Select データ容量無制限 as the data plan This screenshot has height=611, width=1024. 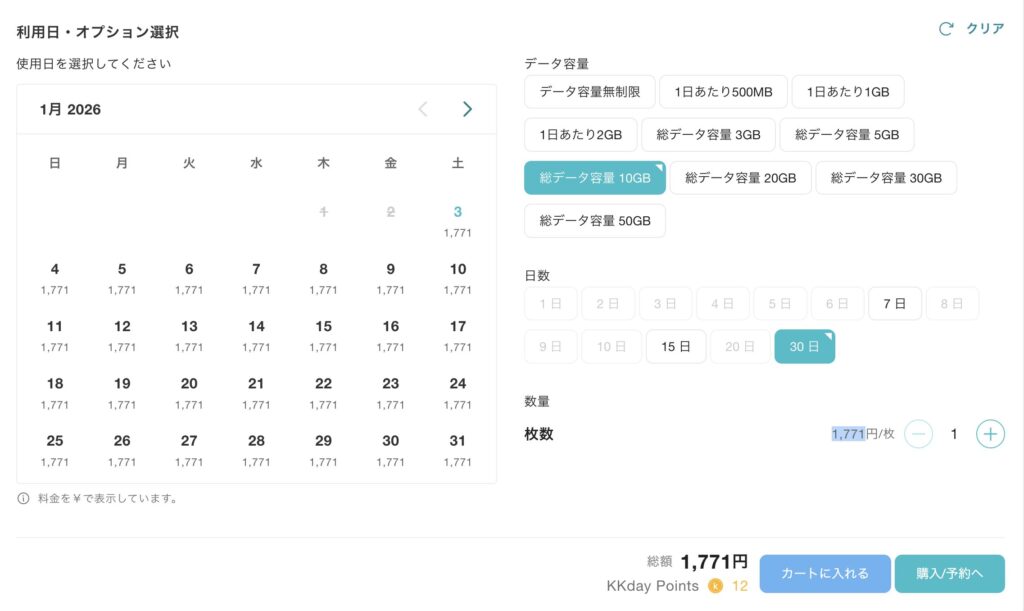point(587,91)
